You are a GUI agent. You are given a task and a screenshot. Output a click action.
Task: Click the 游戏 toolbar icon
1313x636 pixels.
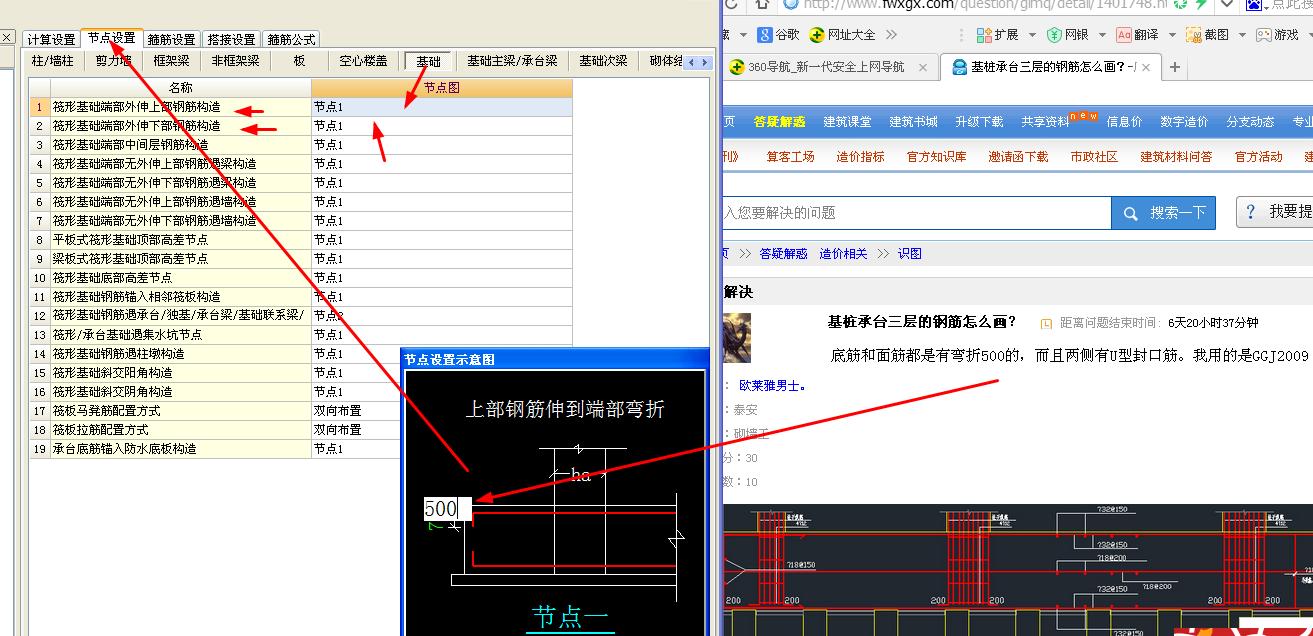[1279, 34]
